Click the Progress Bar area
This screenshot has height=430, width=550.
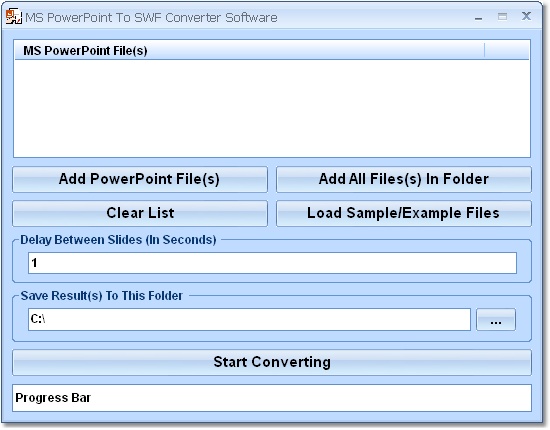[x=272, y=398]
